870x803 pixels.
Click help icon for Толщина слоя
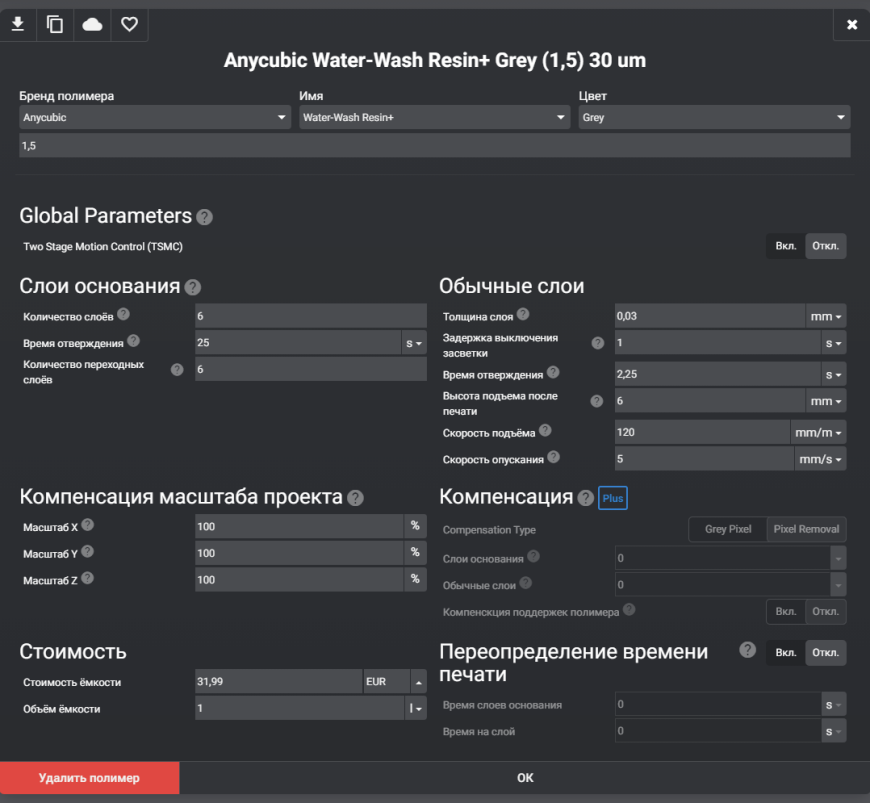click(x=523, y=315)
